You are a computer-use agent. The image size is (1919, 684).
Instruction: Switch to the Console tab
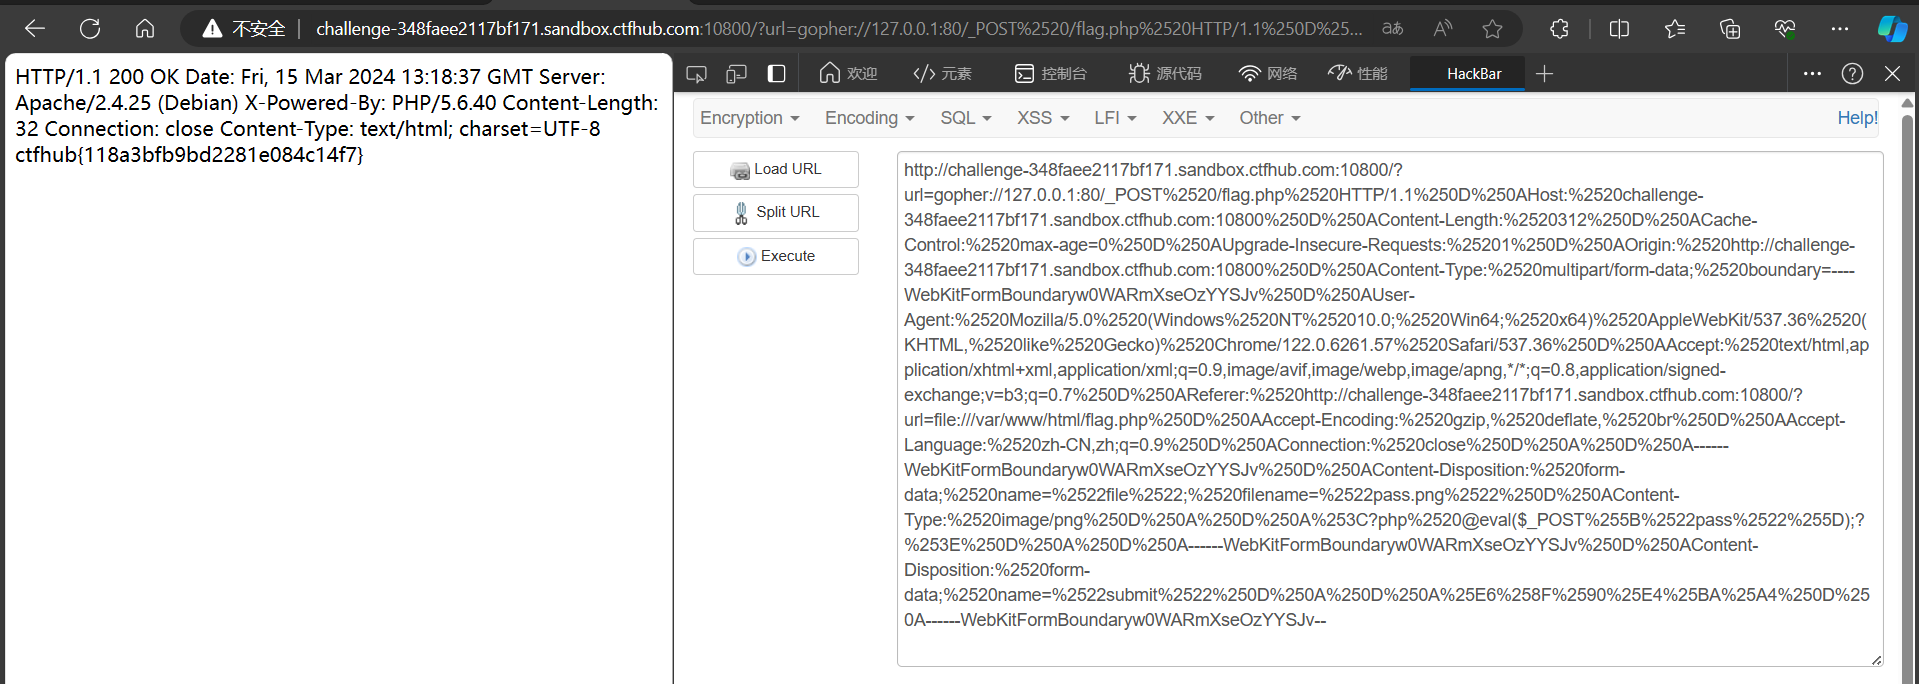pos(1050,74)
